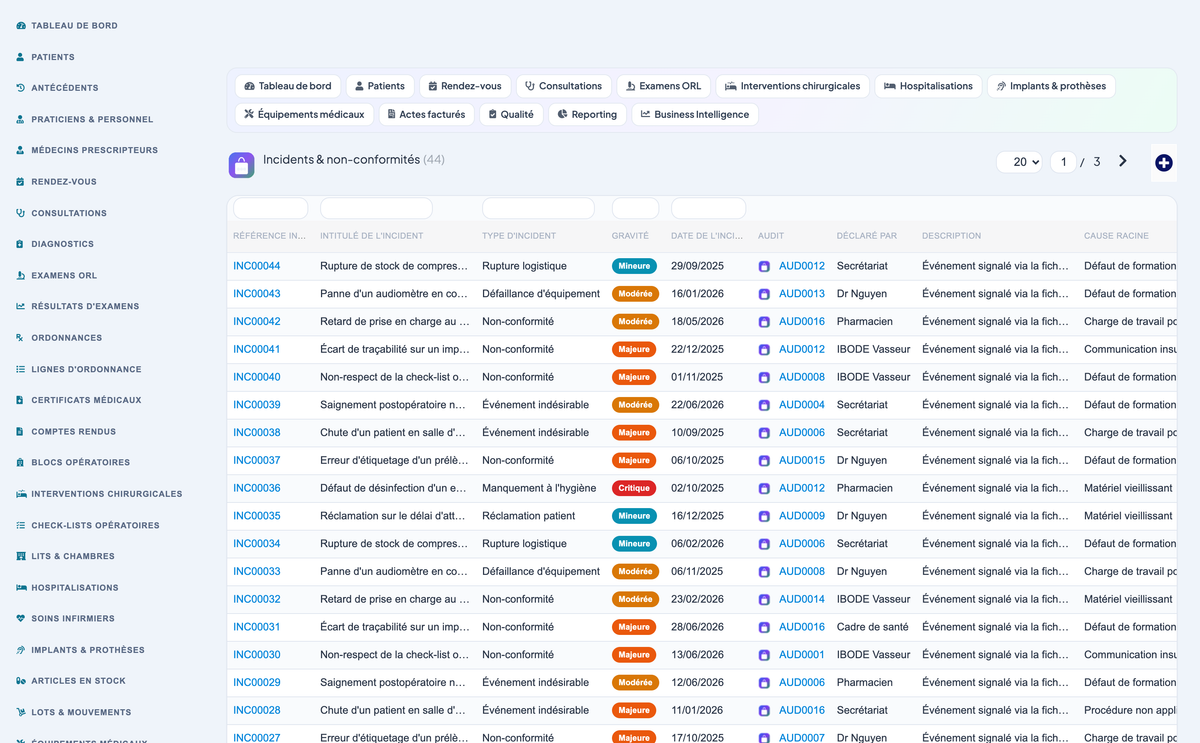Click the Type d'incident filter field
1200x743 pixels.
pyautogui.click(x=538, y=208)
